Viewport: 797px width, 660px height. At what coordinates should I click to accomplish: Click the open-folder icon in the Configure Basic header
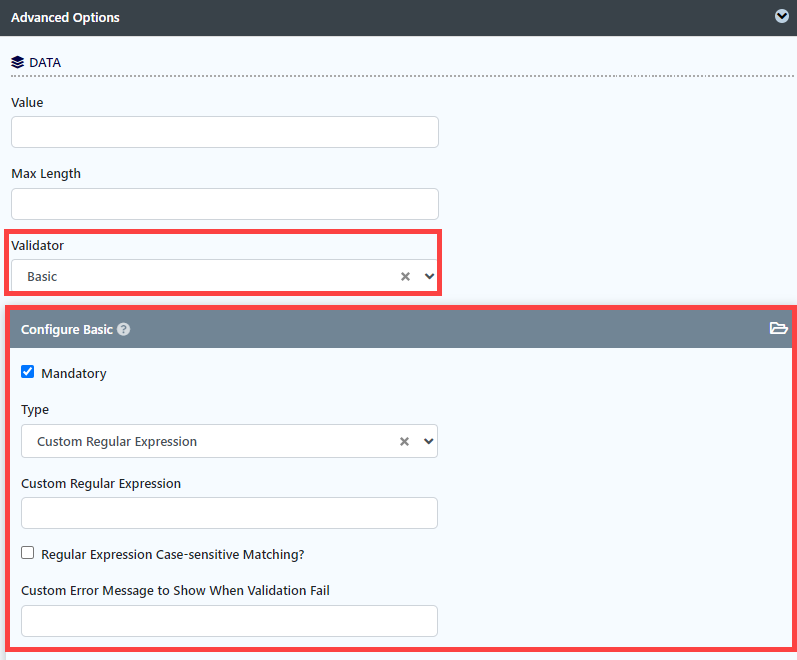click(778, 328)
